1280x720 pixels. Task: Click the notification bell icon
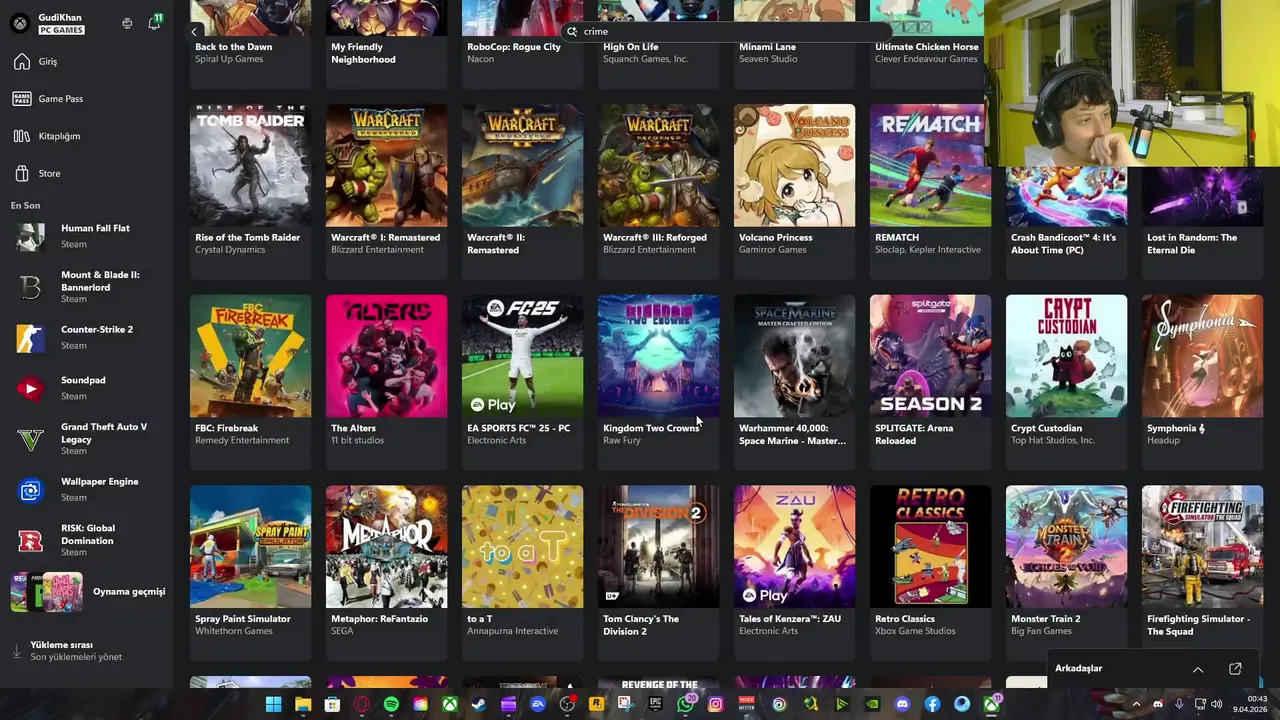pyautogui.click(x=154, y=22)
